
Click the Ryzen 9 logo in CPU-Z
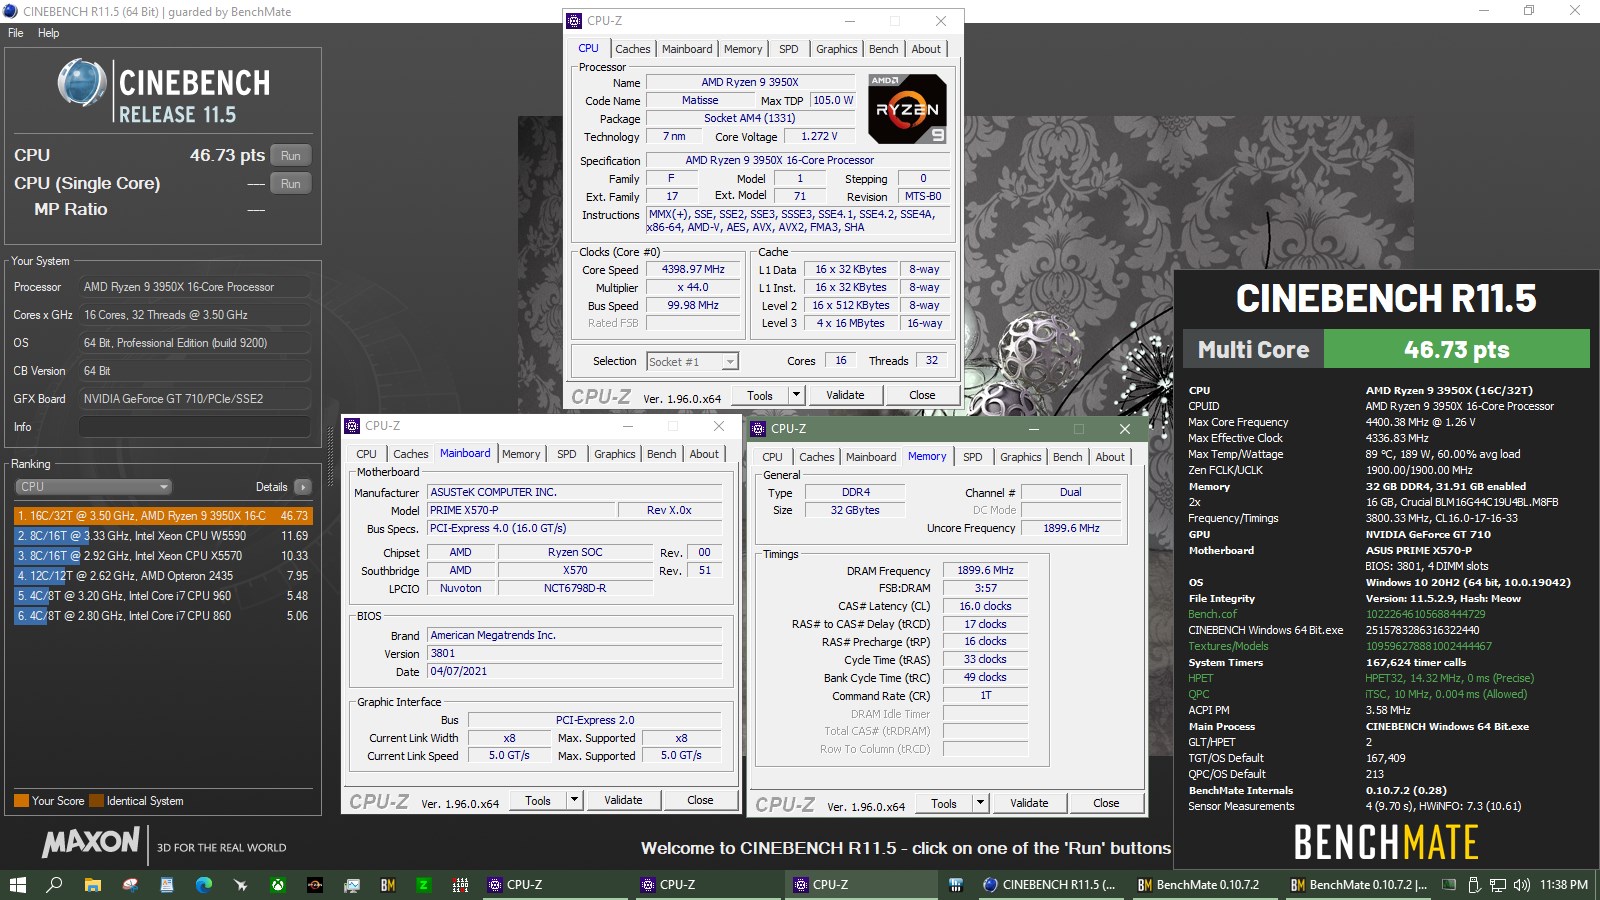tap(906, 110)
